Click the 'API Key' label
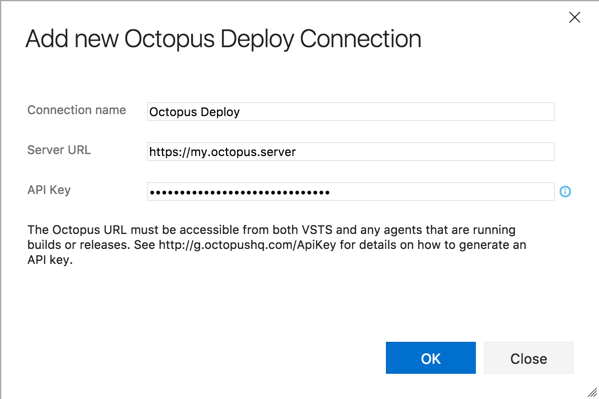The height and width of the screenshot is (399, 599). [49, 190]
